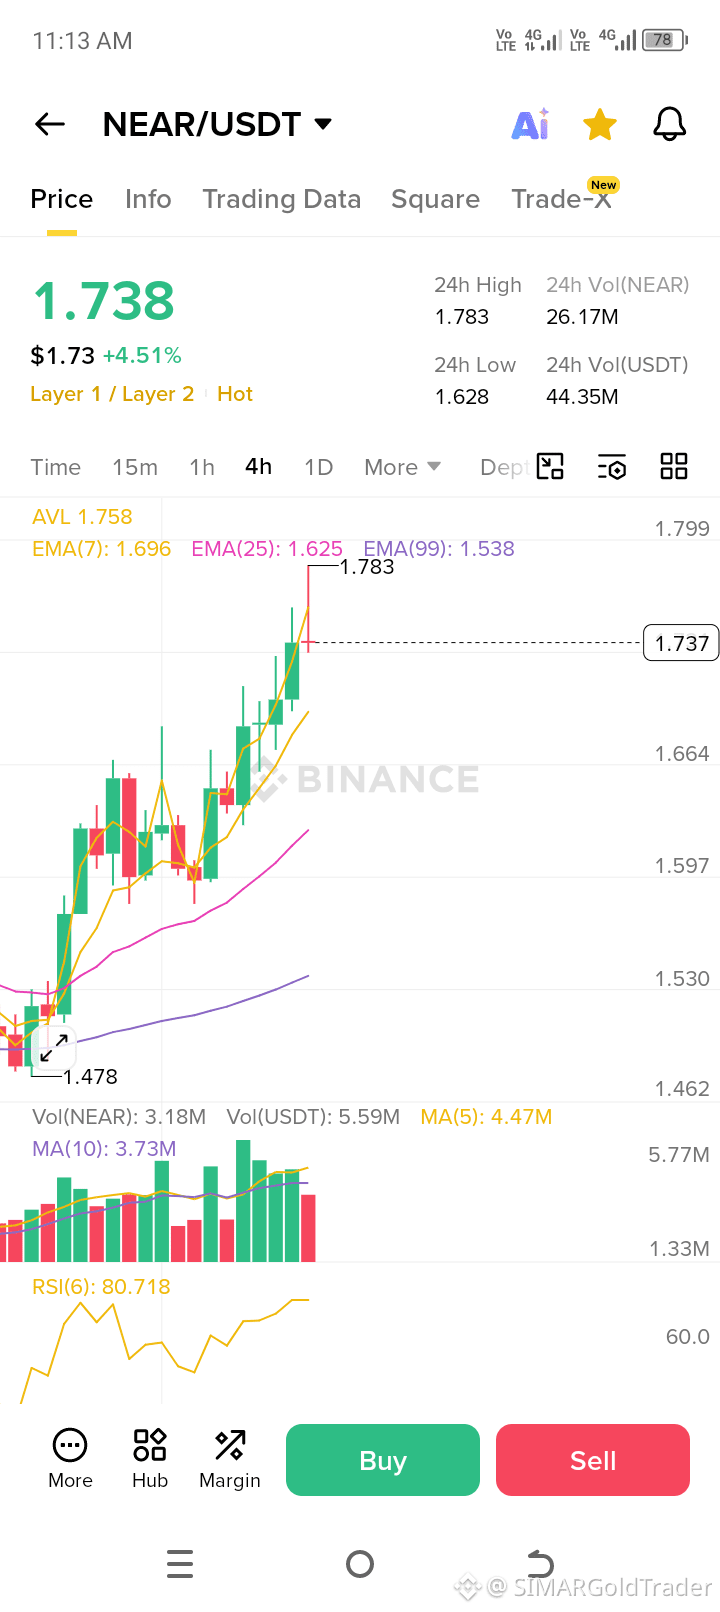Image resolution: width=720 pixels, height=1612 pixels.
Task: Tap the 1.783 high marker on chart
Action: coord(367,567)
